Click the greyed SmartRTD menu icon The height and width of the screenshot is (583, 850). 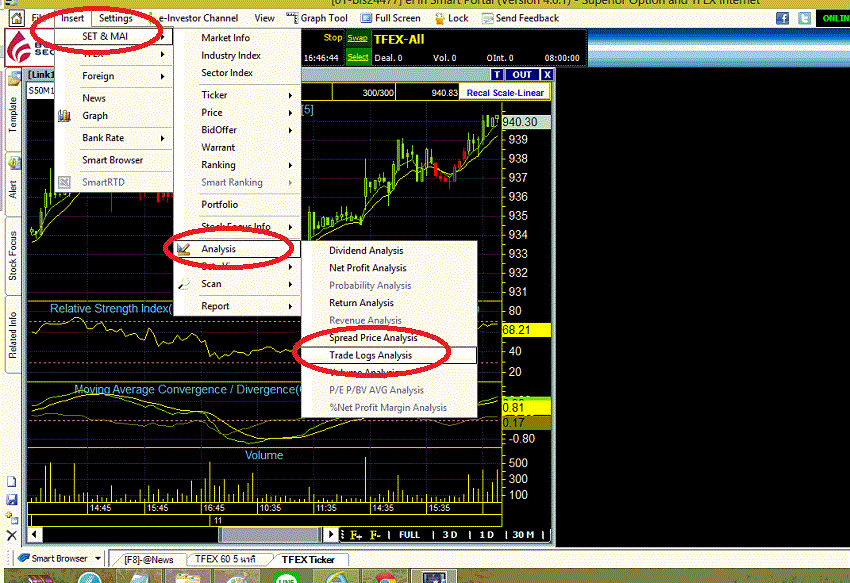click(x=65, y=182)
